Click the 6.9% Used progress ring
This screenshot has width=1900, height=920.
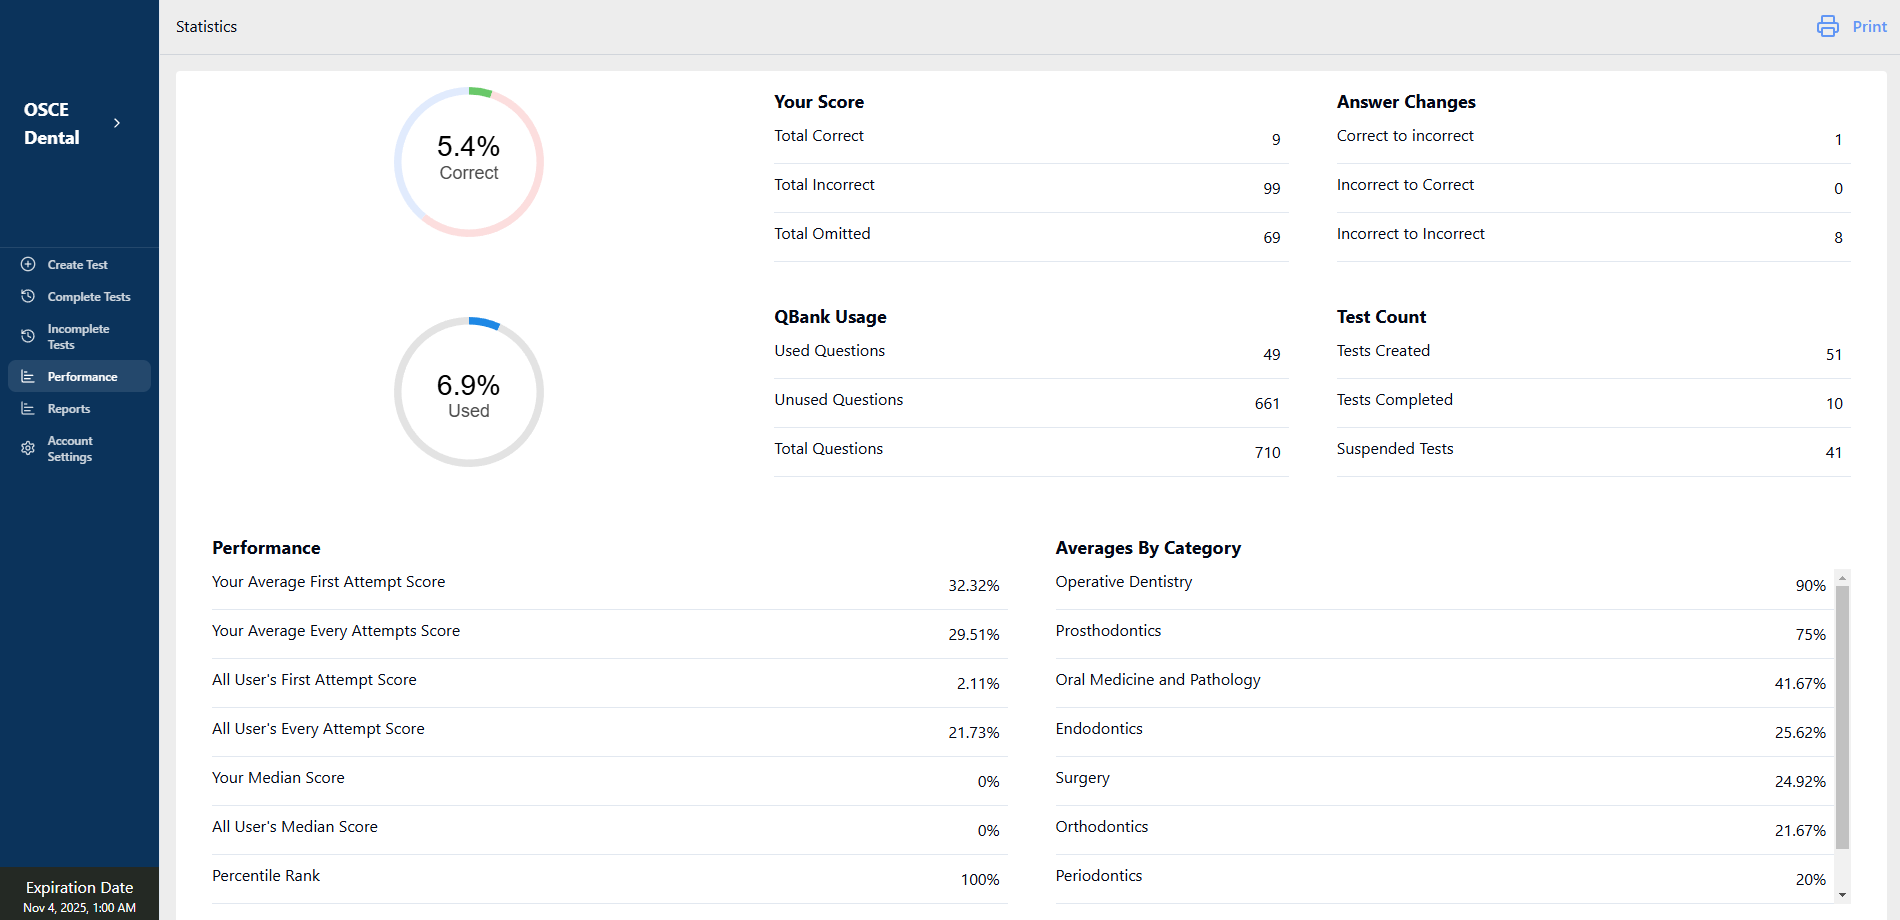469,392
